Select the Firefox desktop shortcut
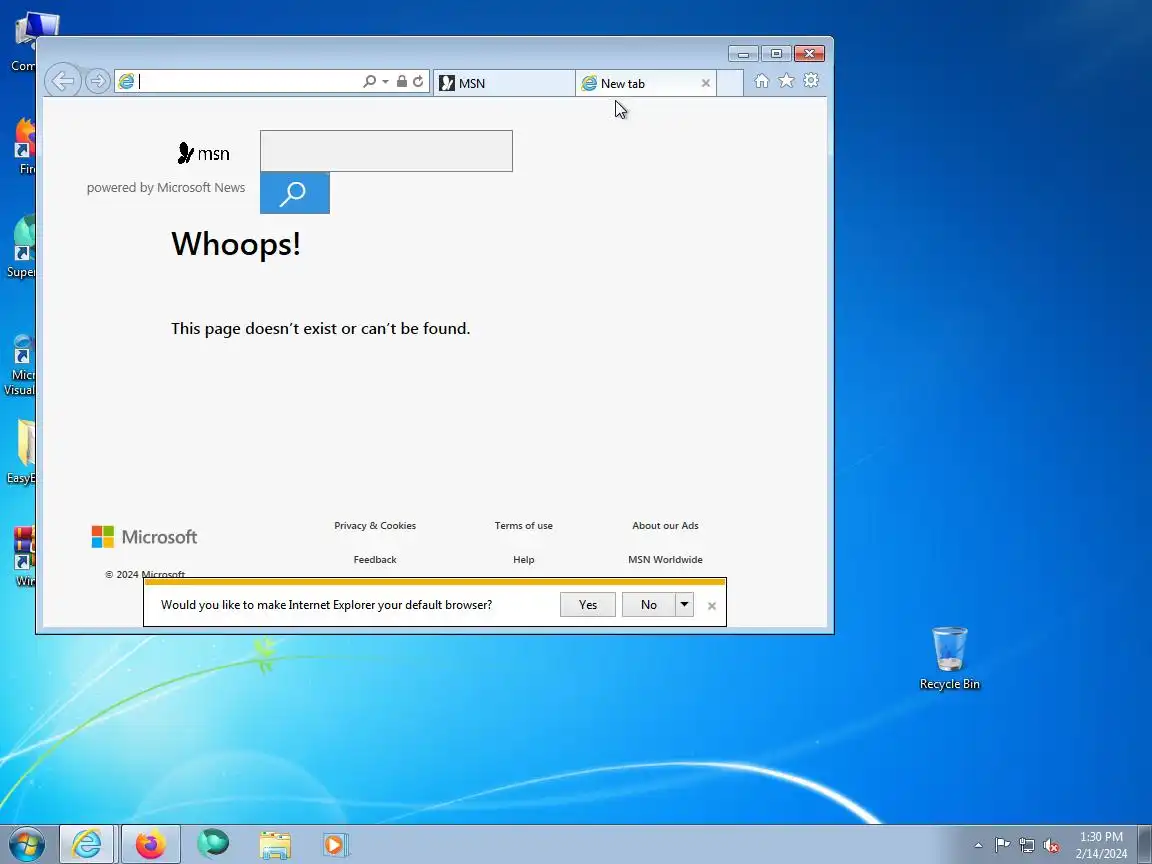The height and width of the screenshot is (864, 1152). 22,147
